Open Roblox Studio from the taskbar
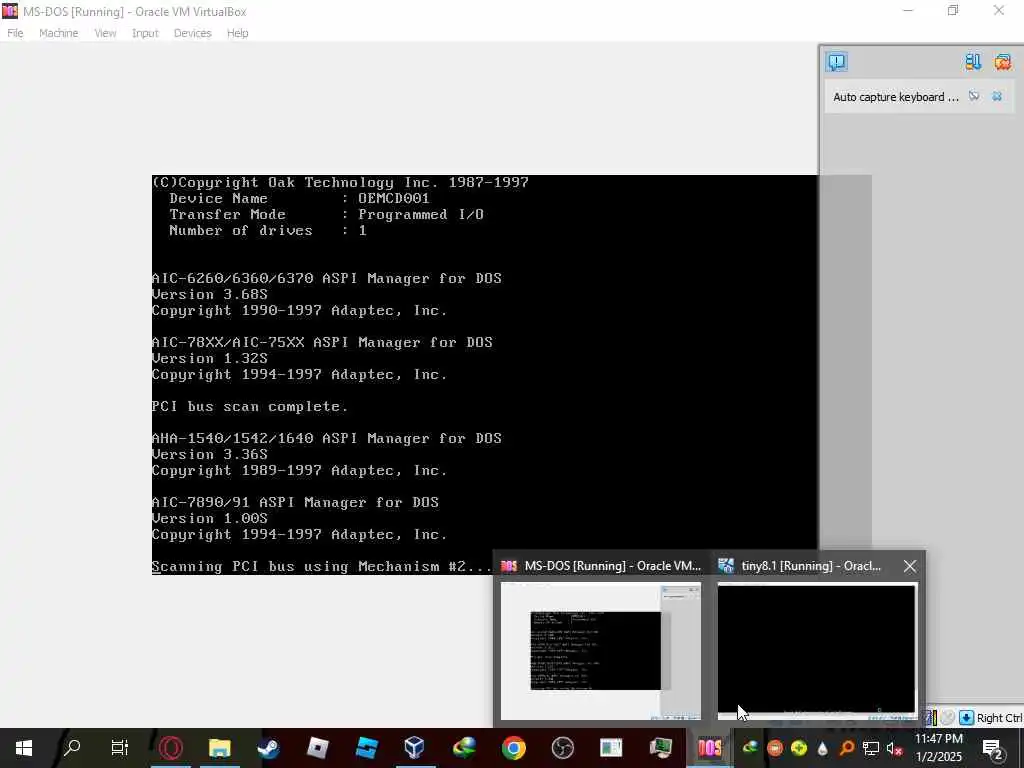 pos(366,748)
